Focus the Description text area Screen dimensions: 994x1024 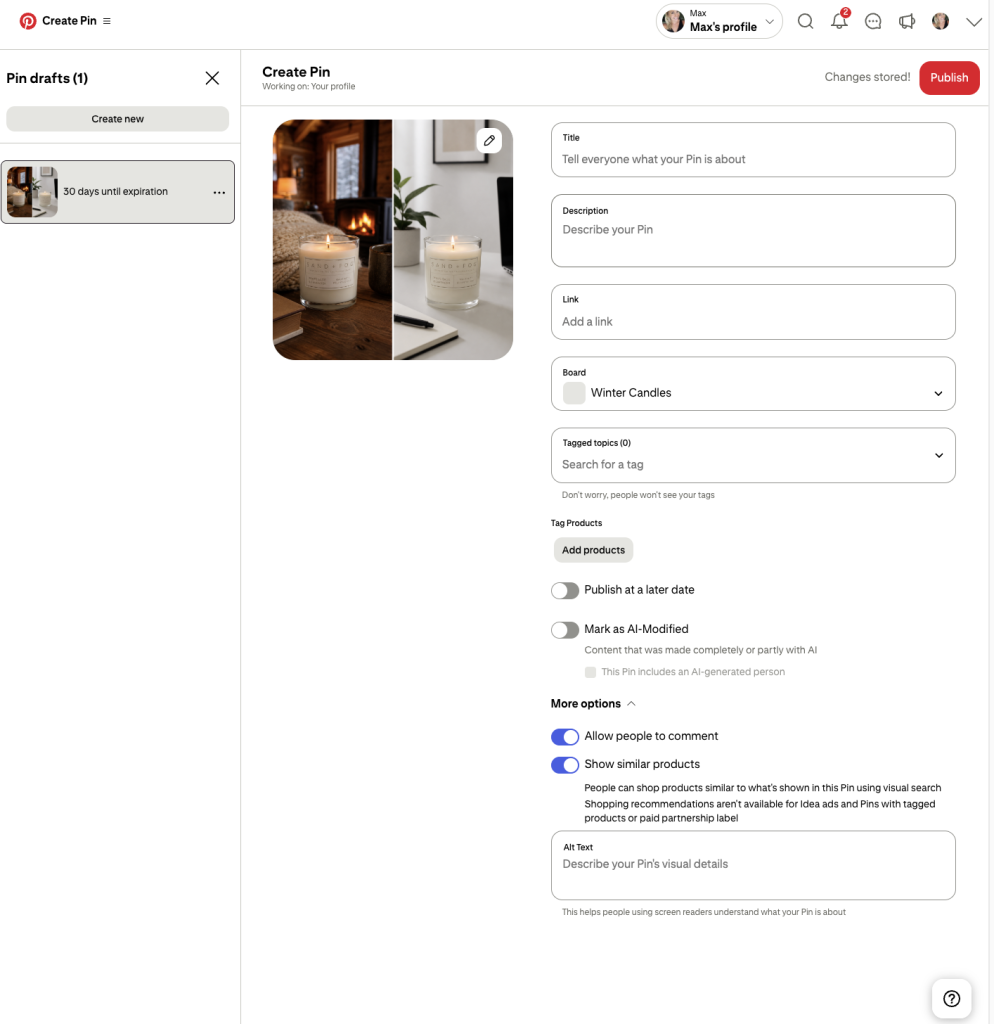coord(753,231)
